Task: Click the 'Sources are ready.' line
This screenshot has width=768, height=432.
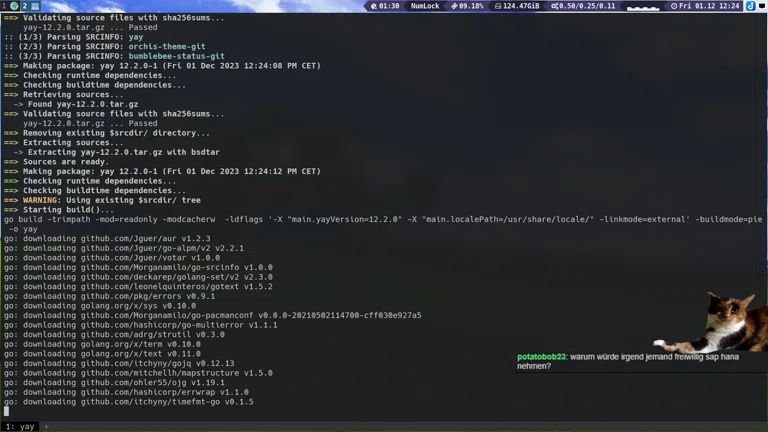Action: click(x=56, y=162)
